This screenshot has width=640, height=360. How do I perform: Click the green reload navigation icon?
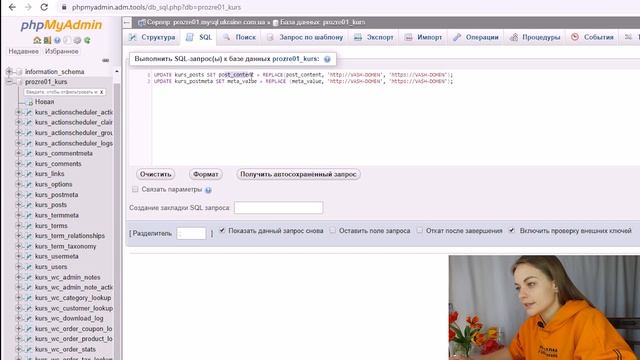(x=87, y=40)
